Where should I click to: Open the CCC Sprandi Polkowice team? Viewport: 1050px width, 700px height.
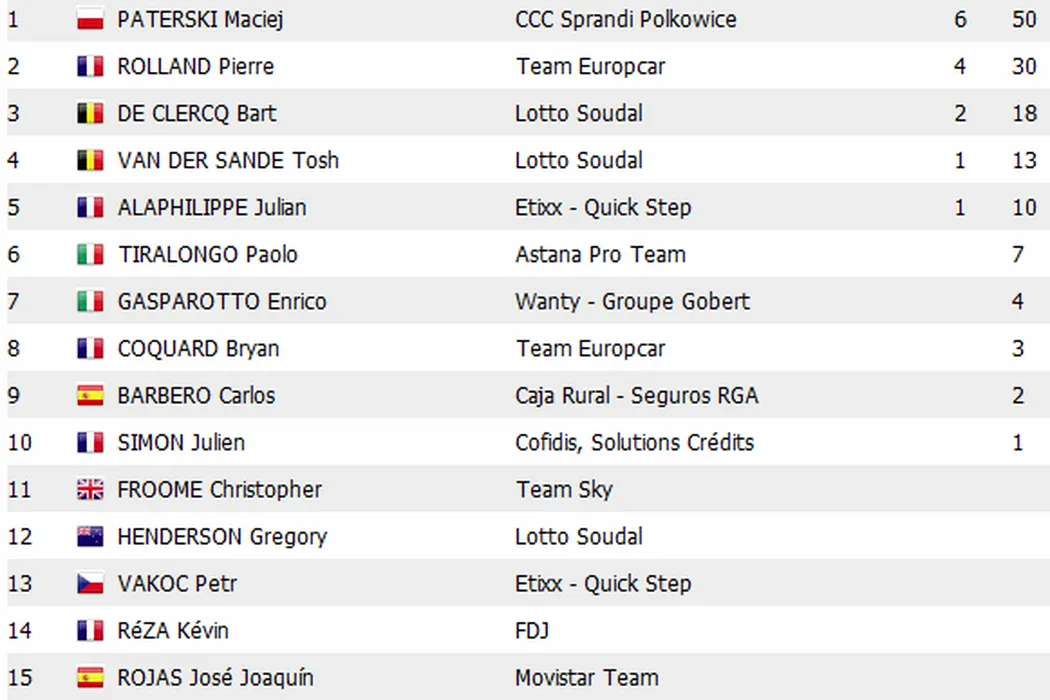[x=626, y=19]
